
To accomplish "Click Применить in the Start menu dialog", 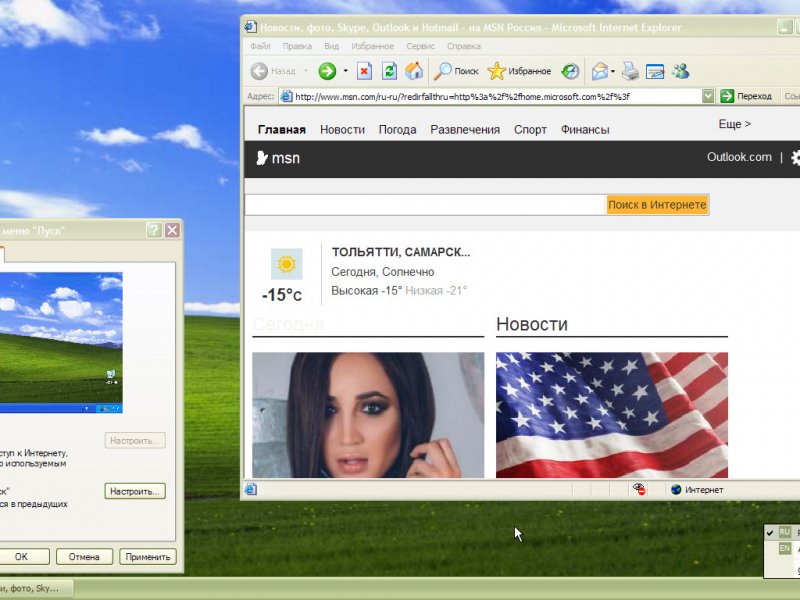I will pyautogui.click(x=148, y=557).
